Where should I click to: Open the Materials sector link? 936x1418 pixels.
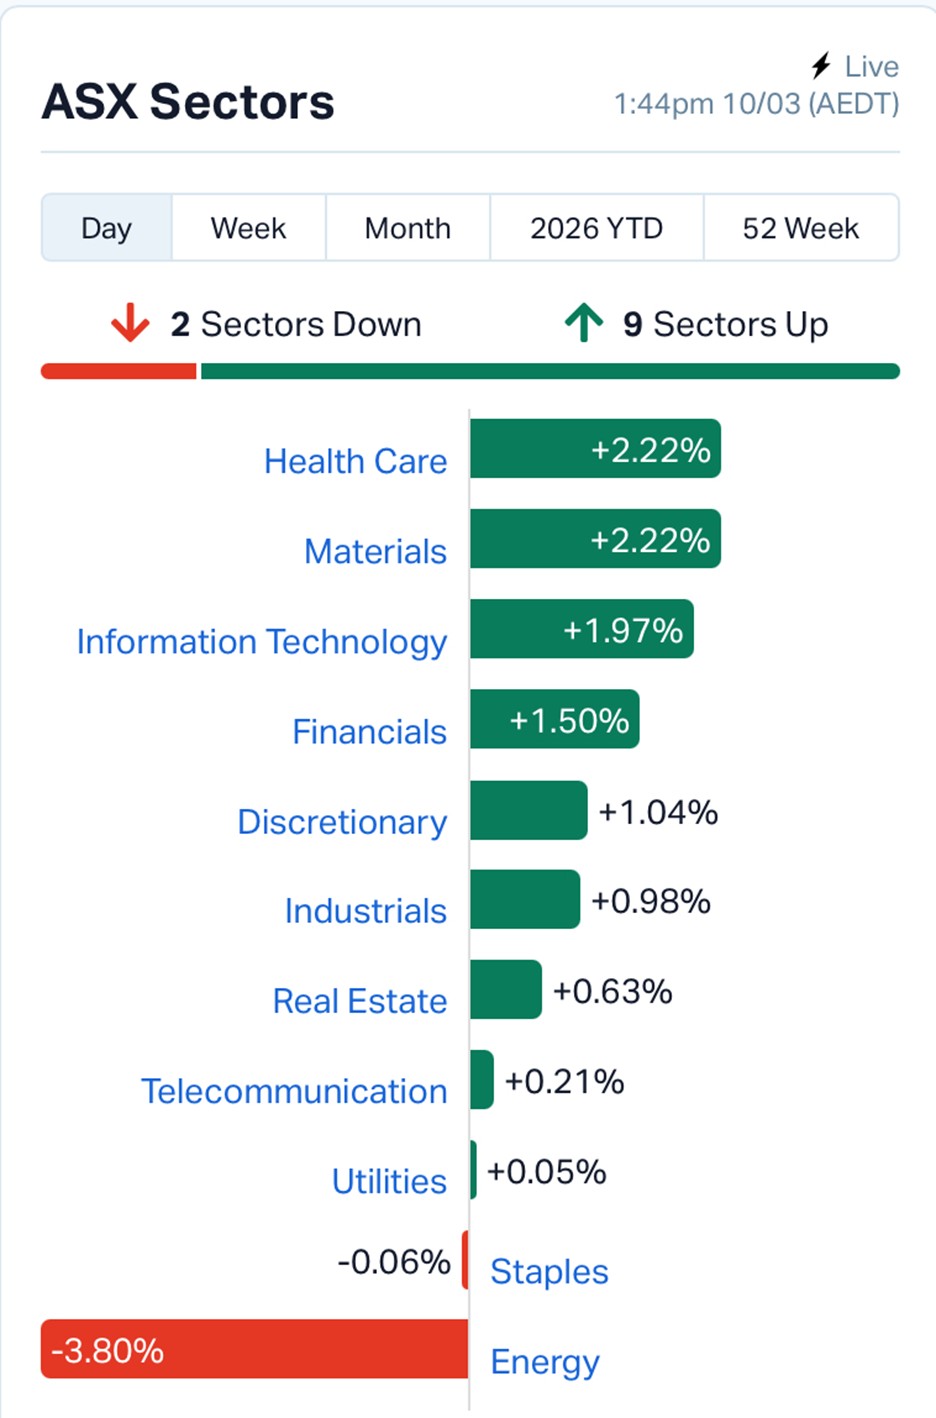click(x=375, y=551)
